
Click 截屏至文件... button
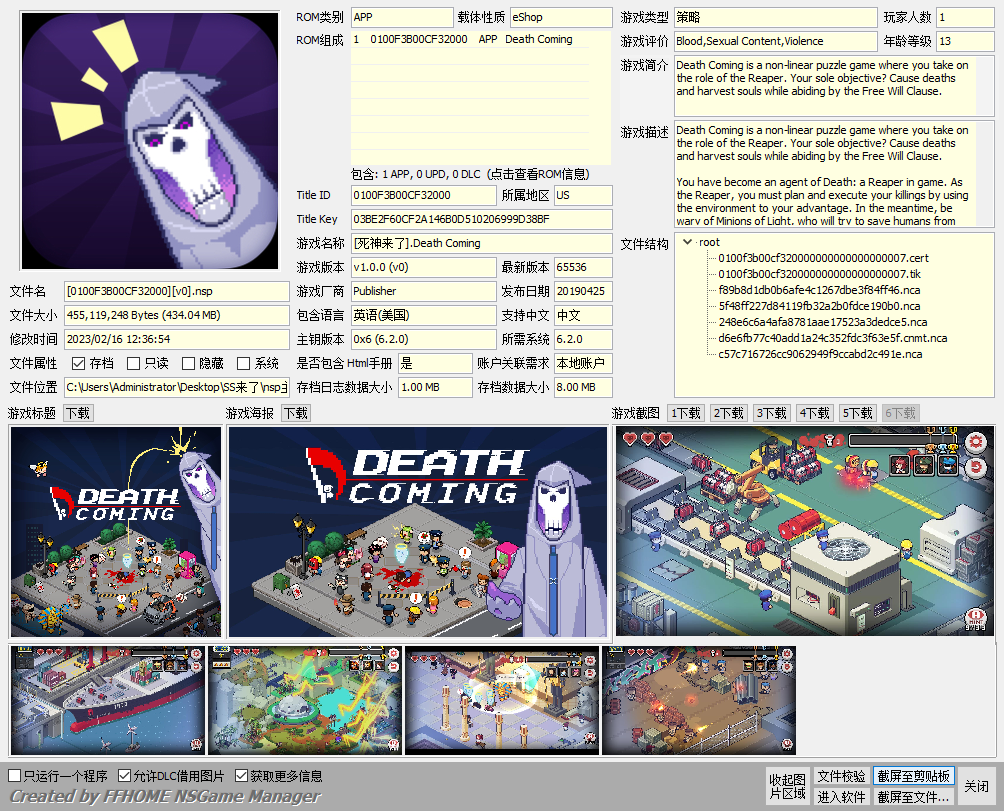click(914, 797)
